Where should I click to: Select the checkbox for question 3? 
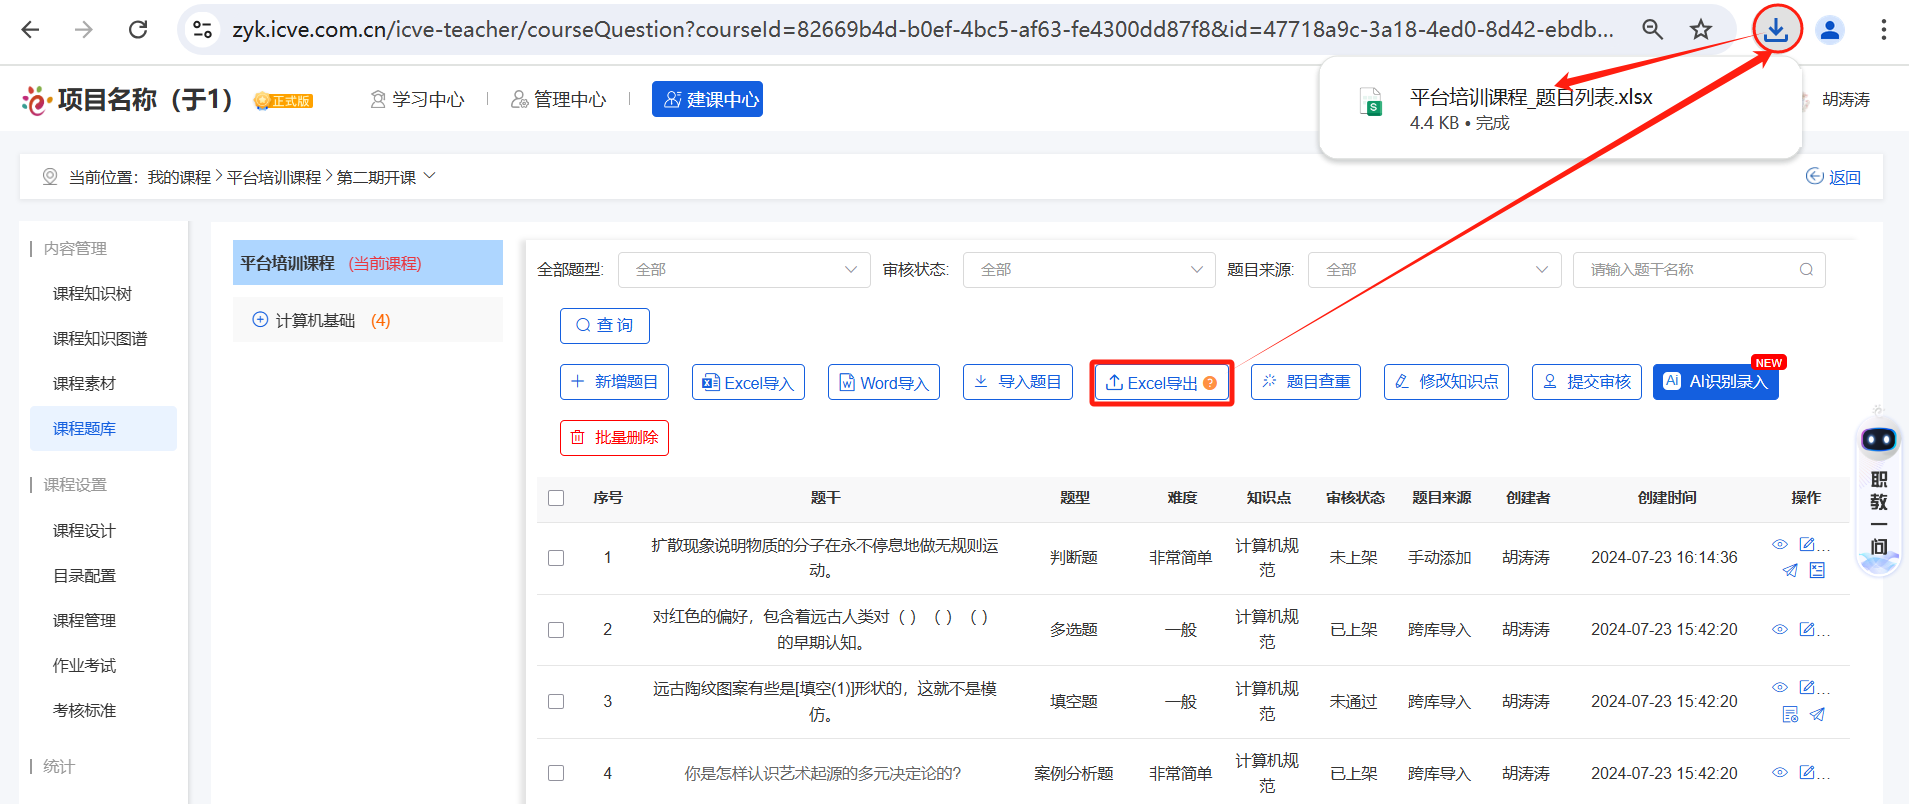click(556, 702)
